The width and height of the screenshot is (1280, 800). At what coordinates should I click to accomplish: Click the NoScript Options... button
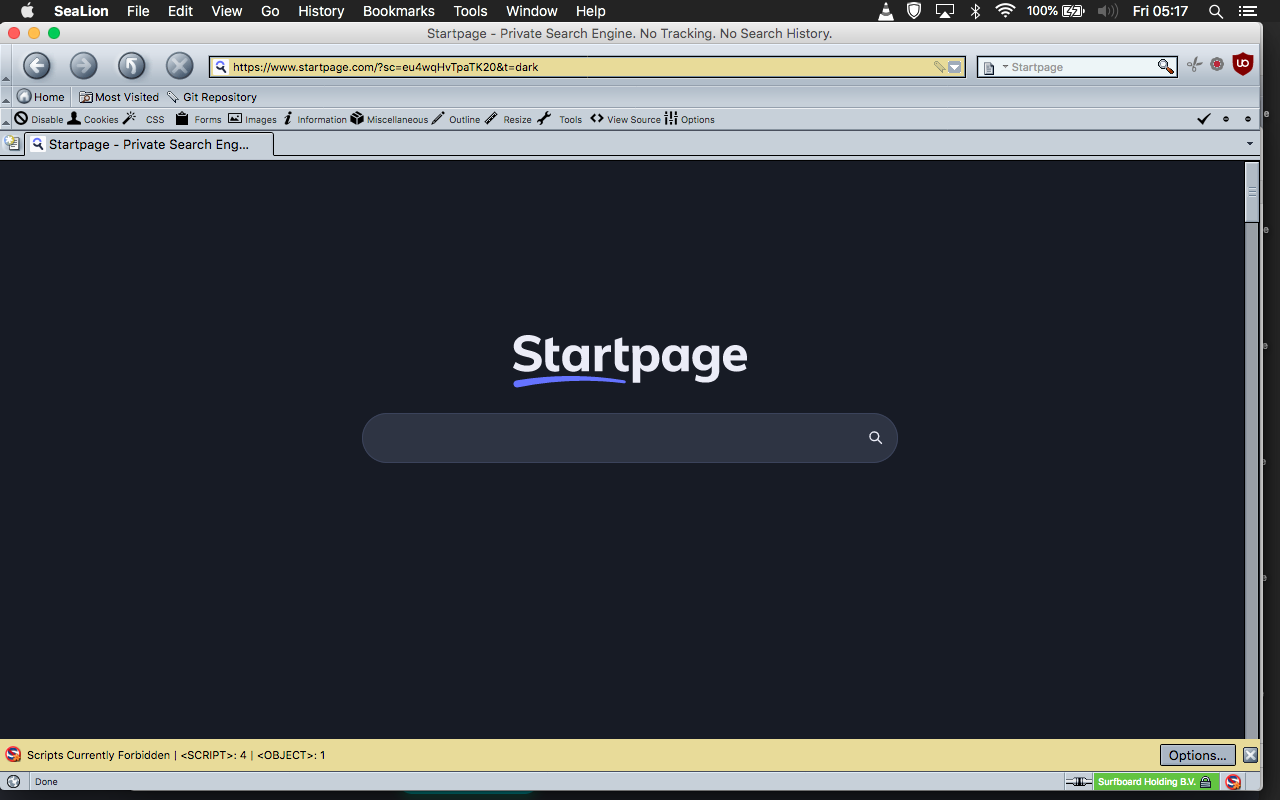coord(1198,755)
